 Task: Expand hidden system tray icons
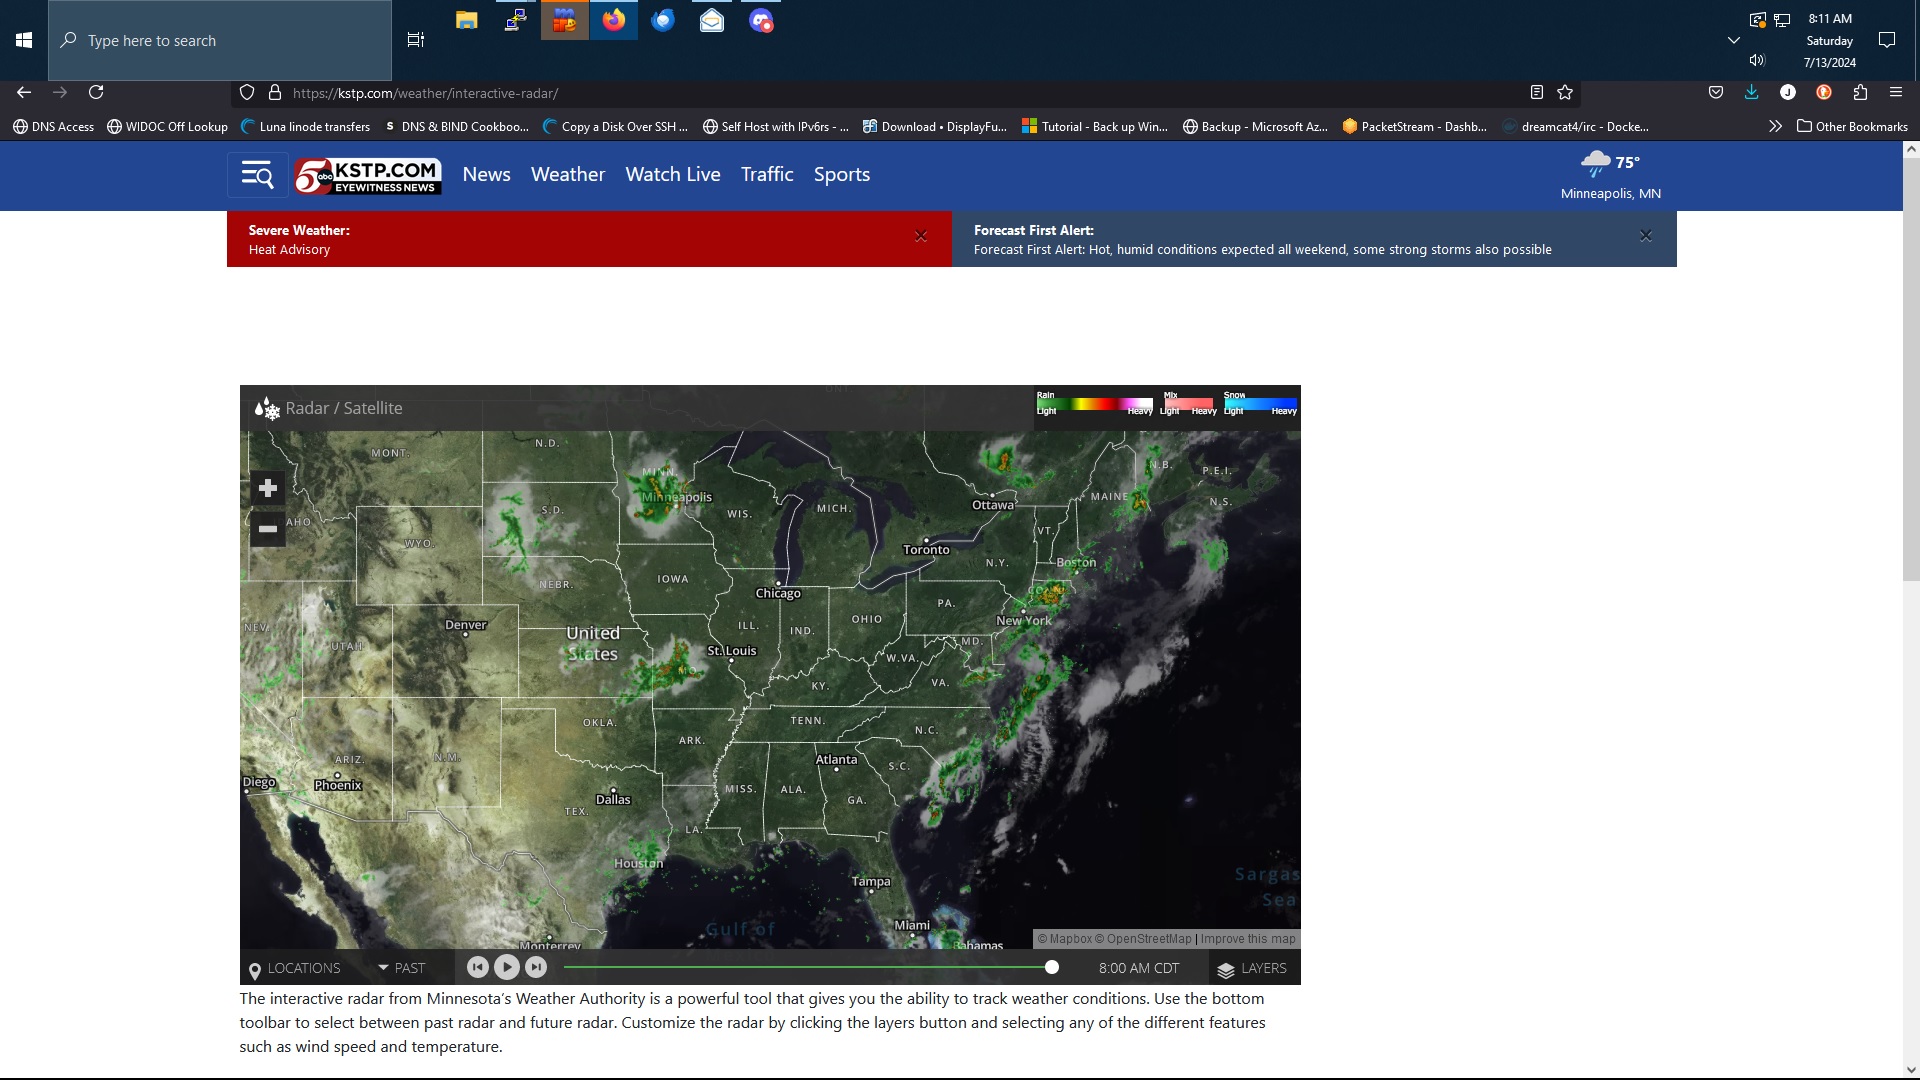(x=1734, y=41)
